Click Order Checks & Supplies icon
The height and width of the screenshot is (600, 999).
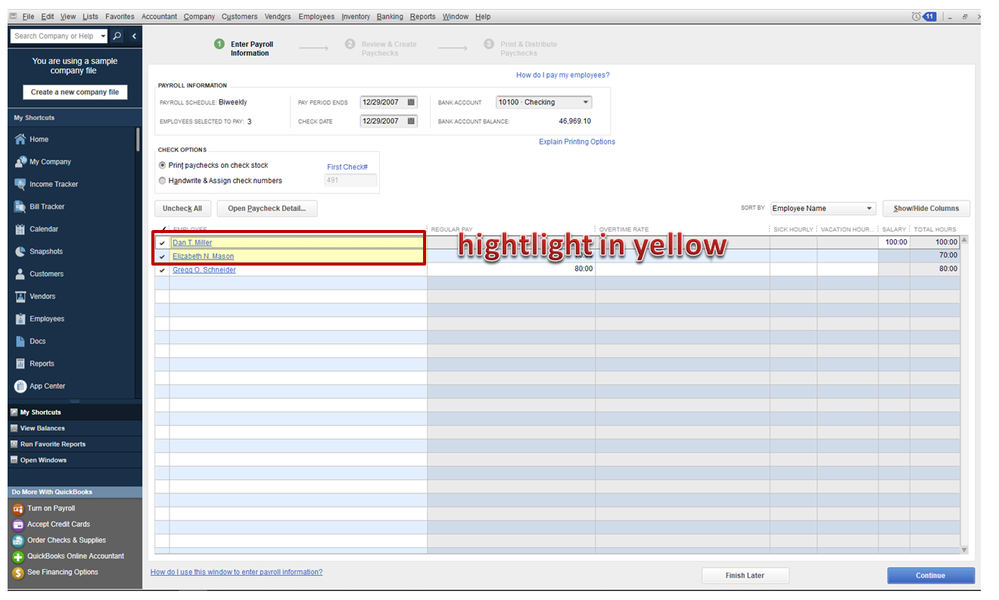pos(18,540)
